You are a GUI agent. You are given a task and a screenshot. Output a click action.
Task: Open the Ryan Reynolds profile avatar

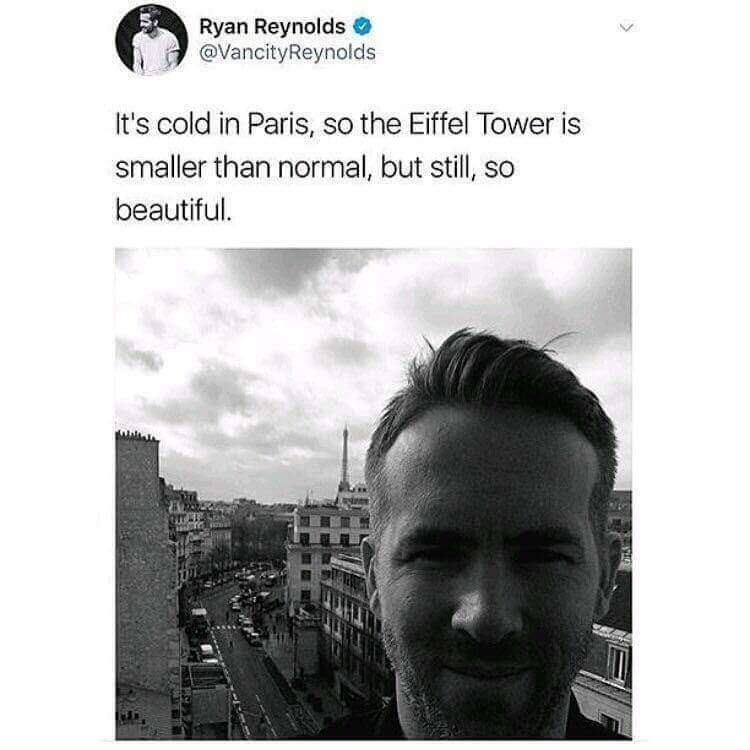point(152,40)
